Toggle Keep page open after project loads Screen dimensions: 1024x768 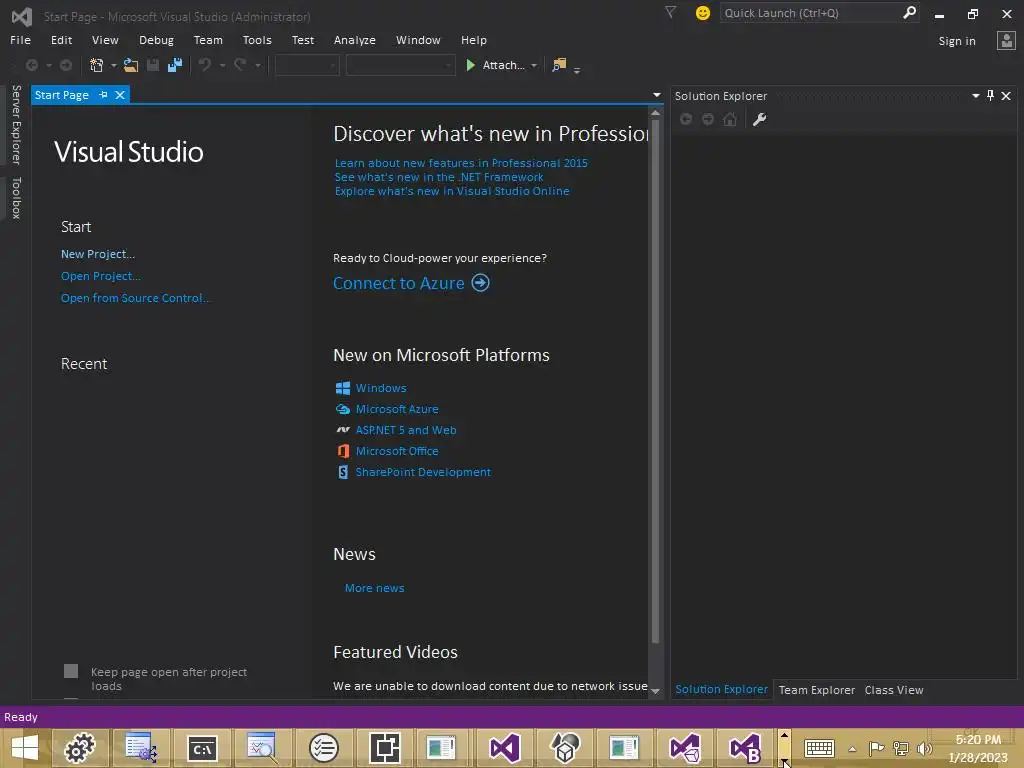(71, 671)
